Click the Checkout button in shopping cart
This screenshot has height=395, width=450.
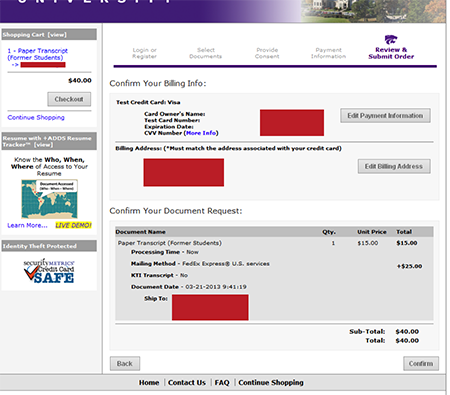pyautogui.click(x=69, y=99)
